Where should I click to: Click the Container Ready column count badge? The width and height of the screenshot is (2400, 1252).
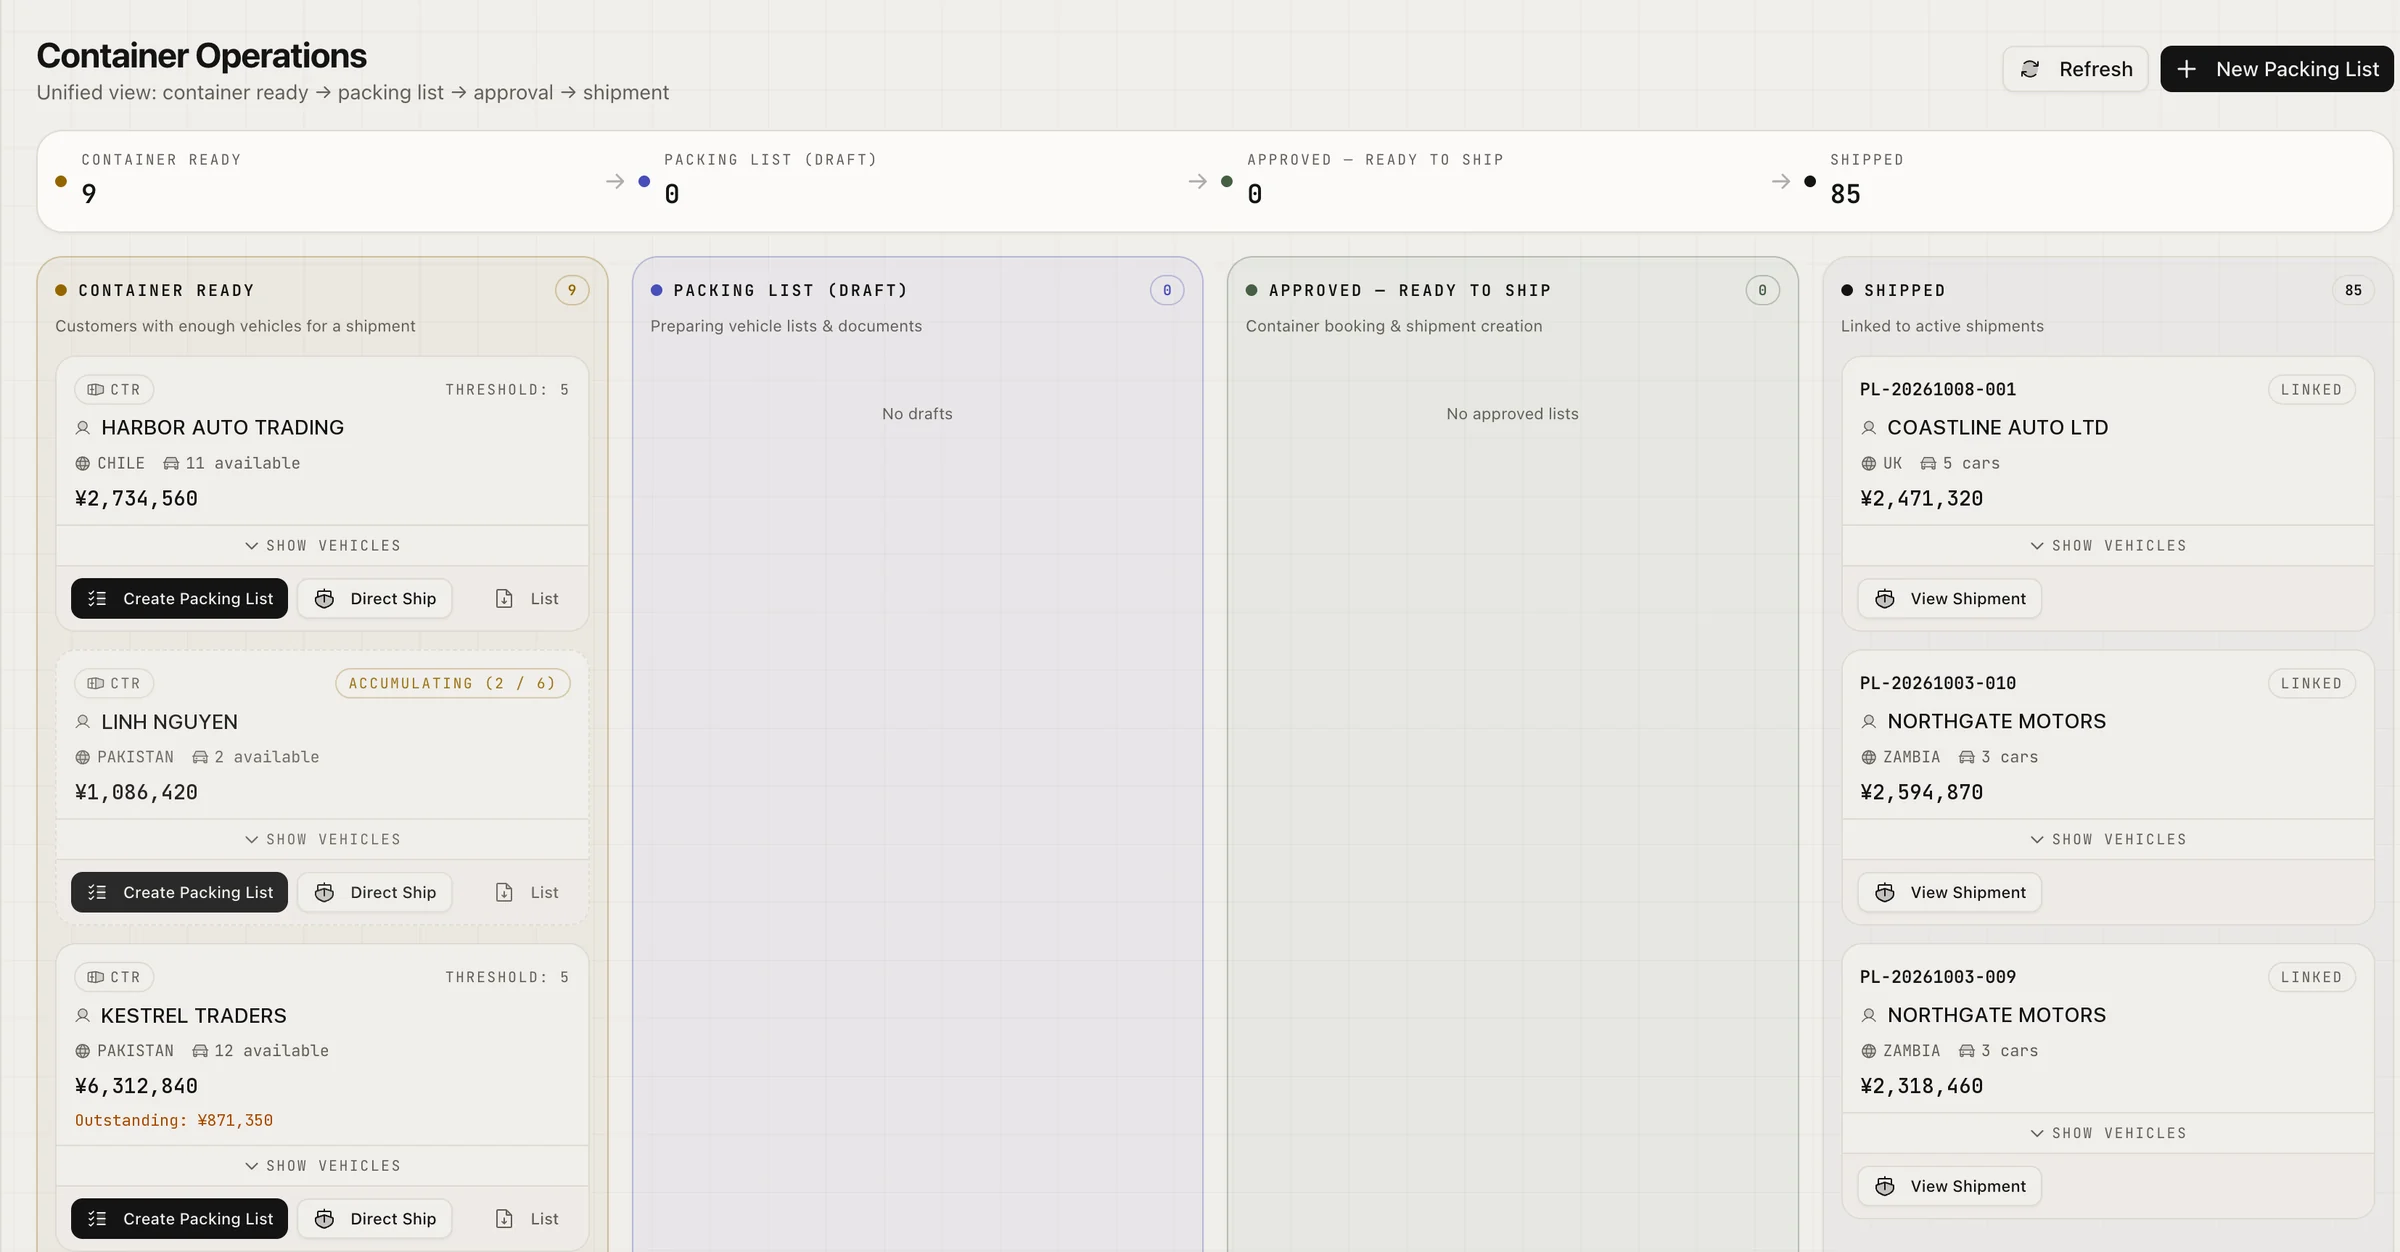point(572,290)
